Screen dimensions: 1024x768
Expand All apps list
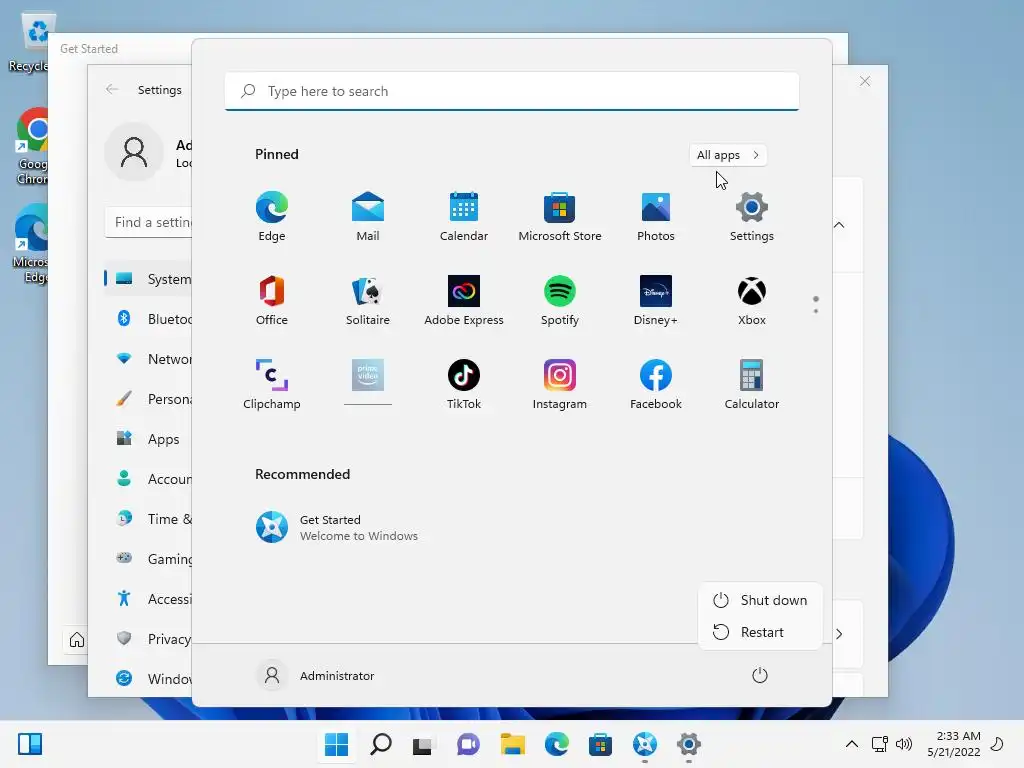[x=728, y=155]
